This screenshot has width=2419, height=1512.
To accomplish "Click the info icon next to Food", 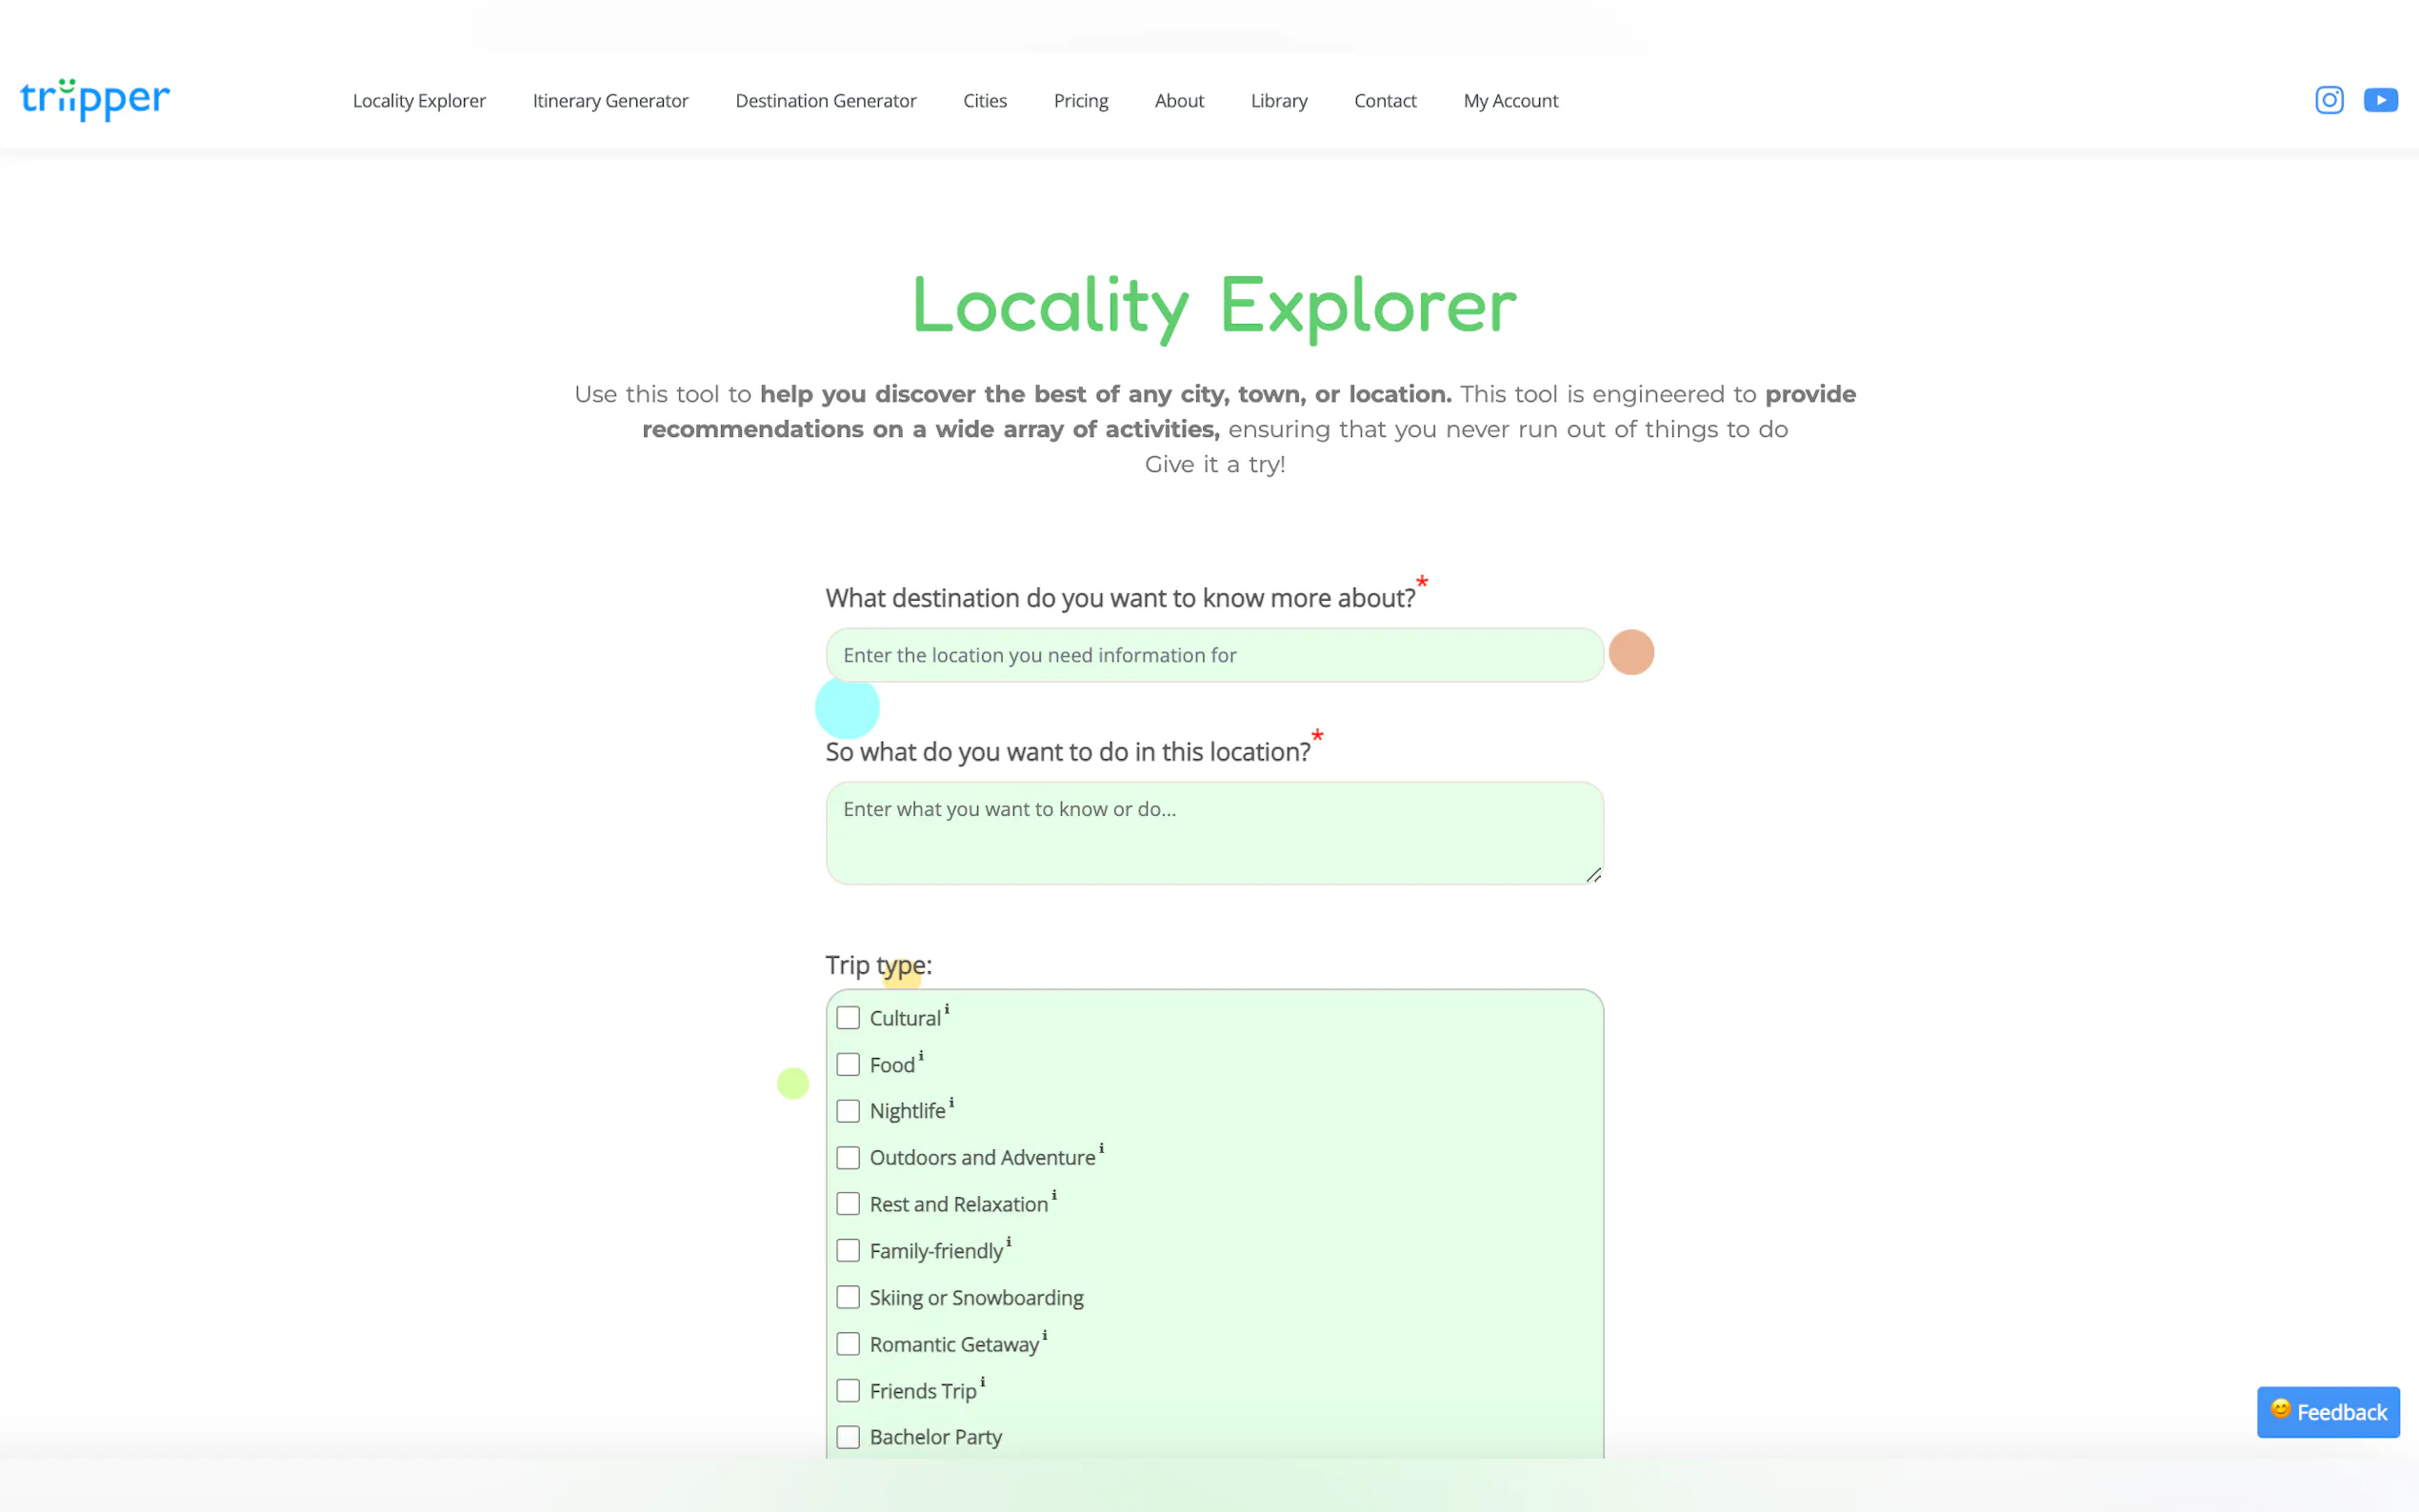I will point(921,1056).
